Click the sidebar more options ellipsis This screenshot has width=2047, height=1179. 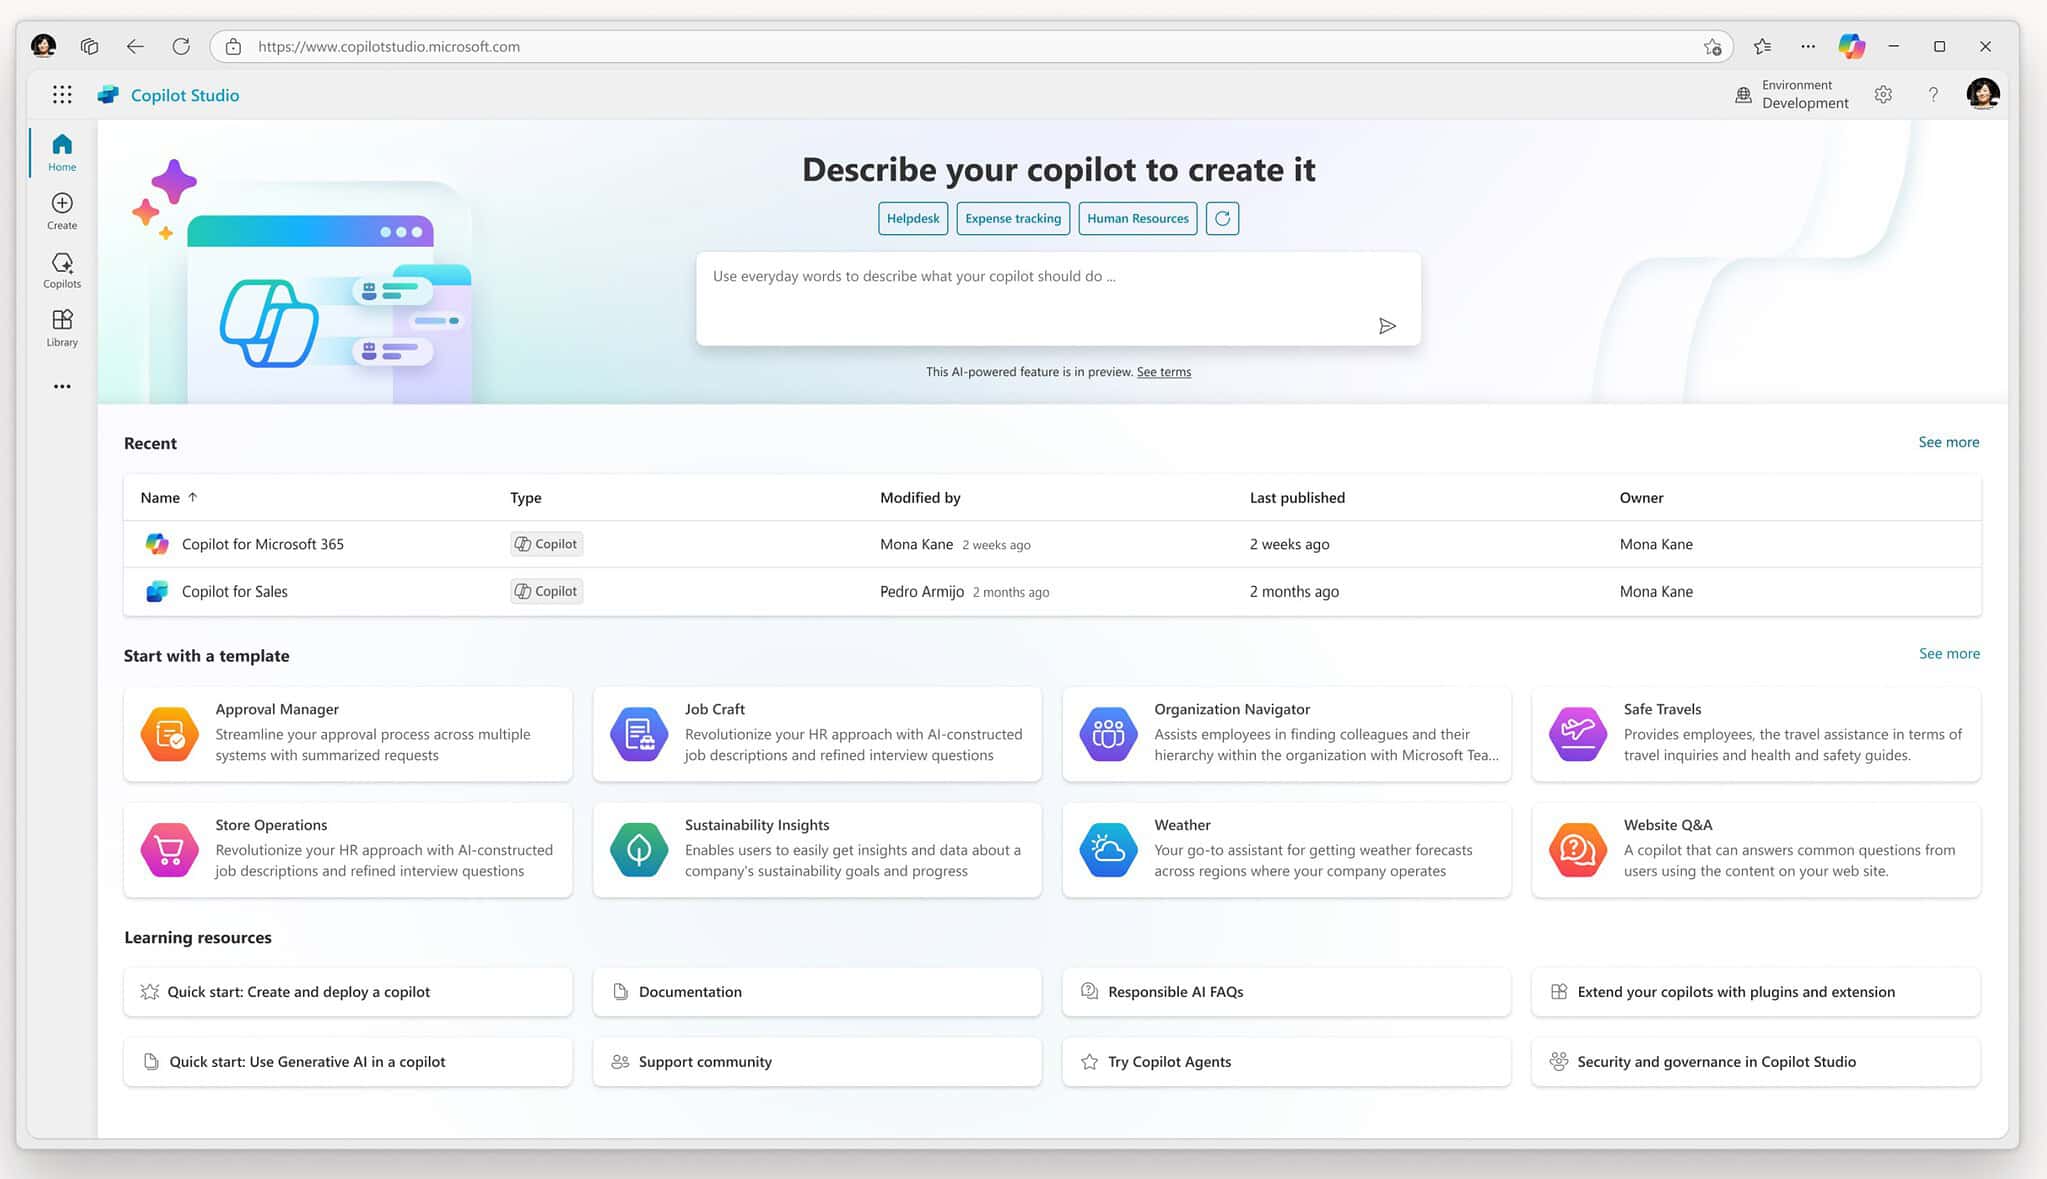point(61,386)
